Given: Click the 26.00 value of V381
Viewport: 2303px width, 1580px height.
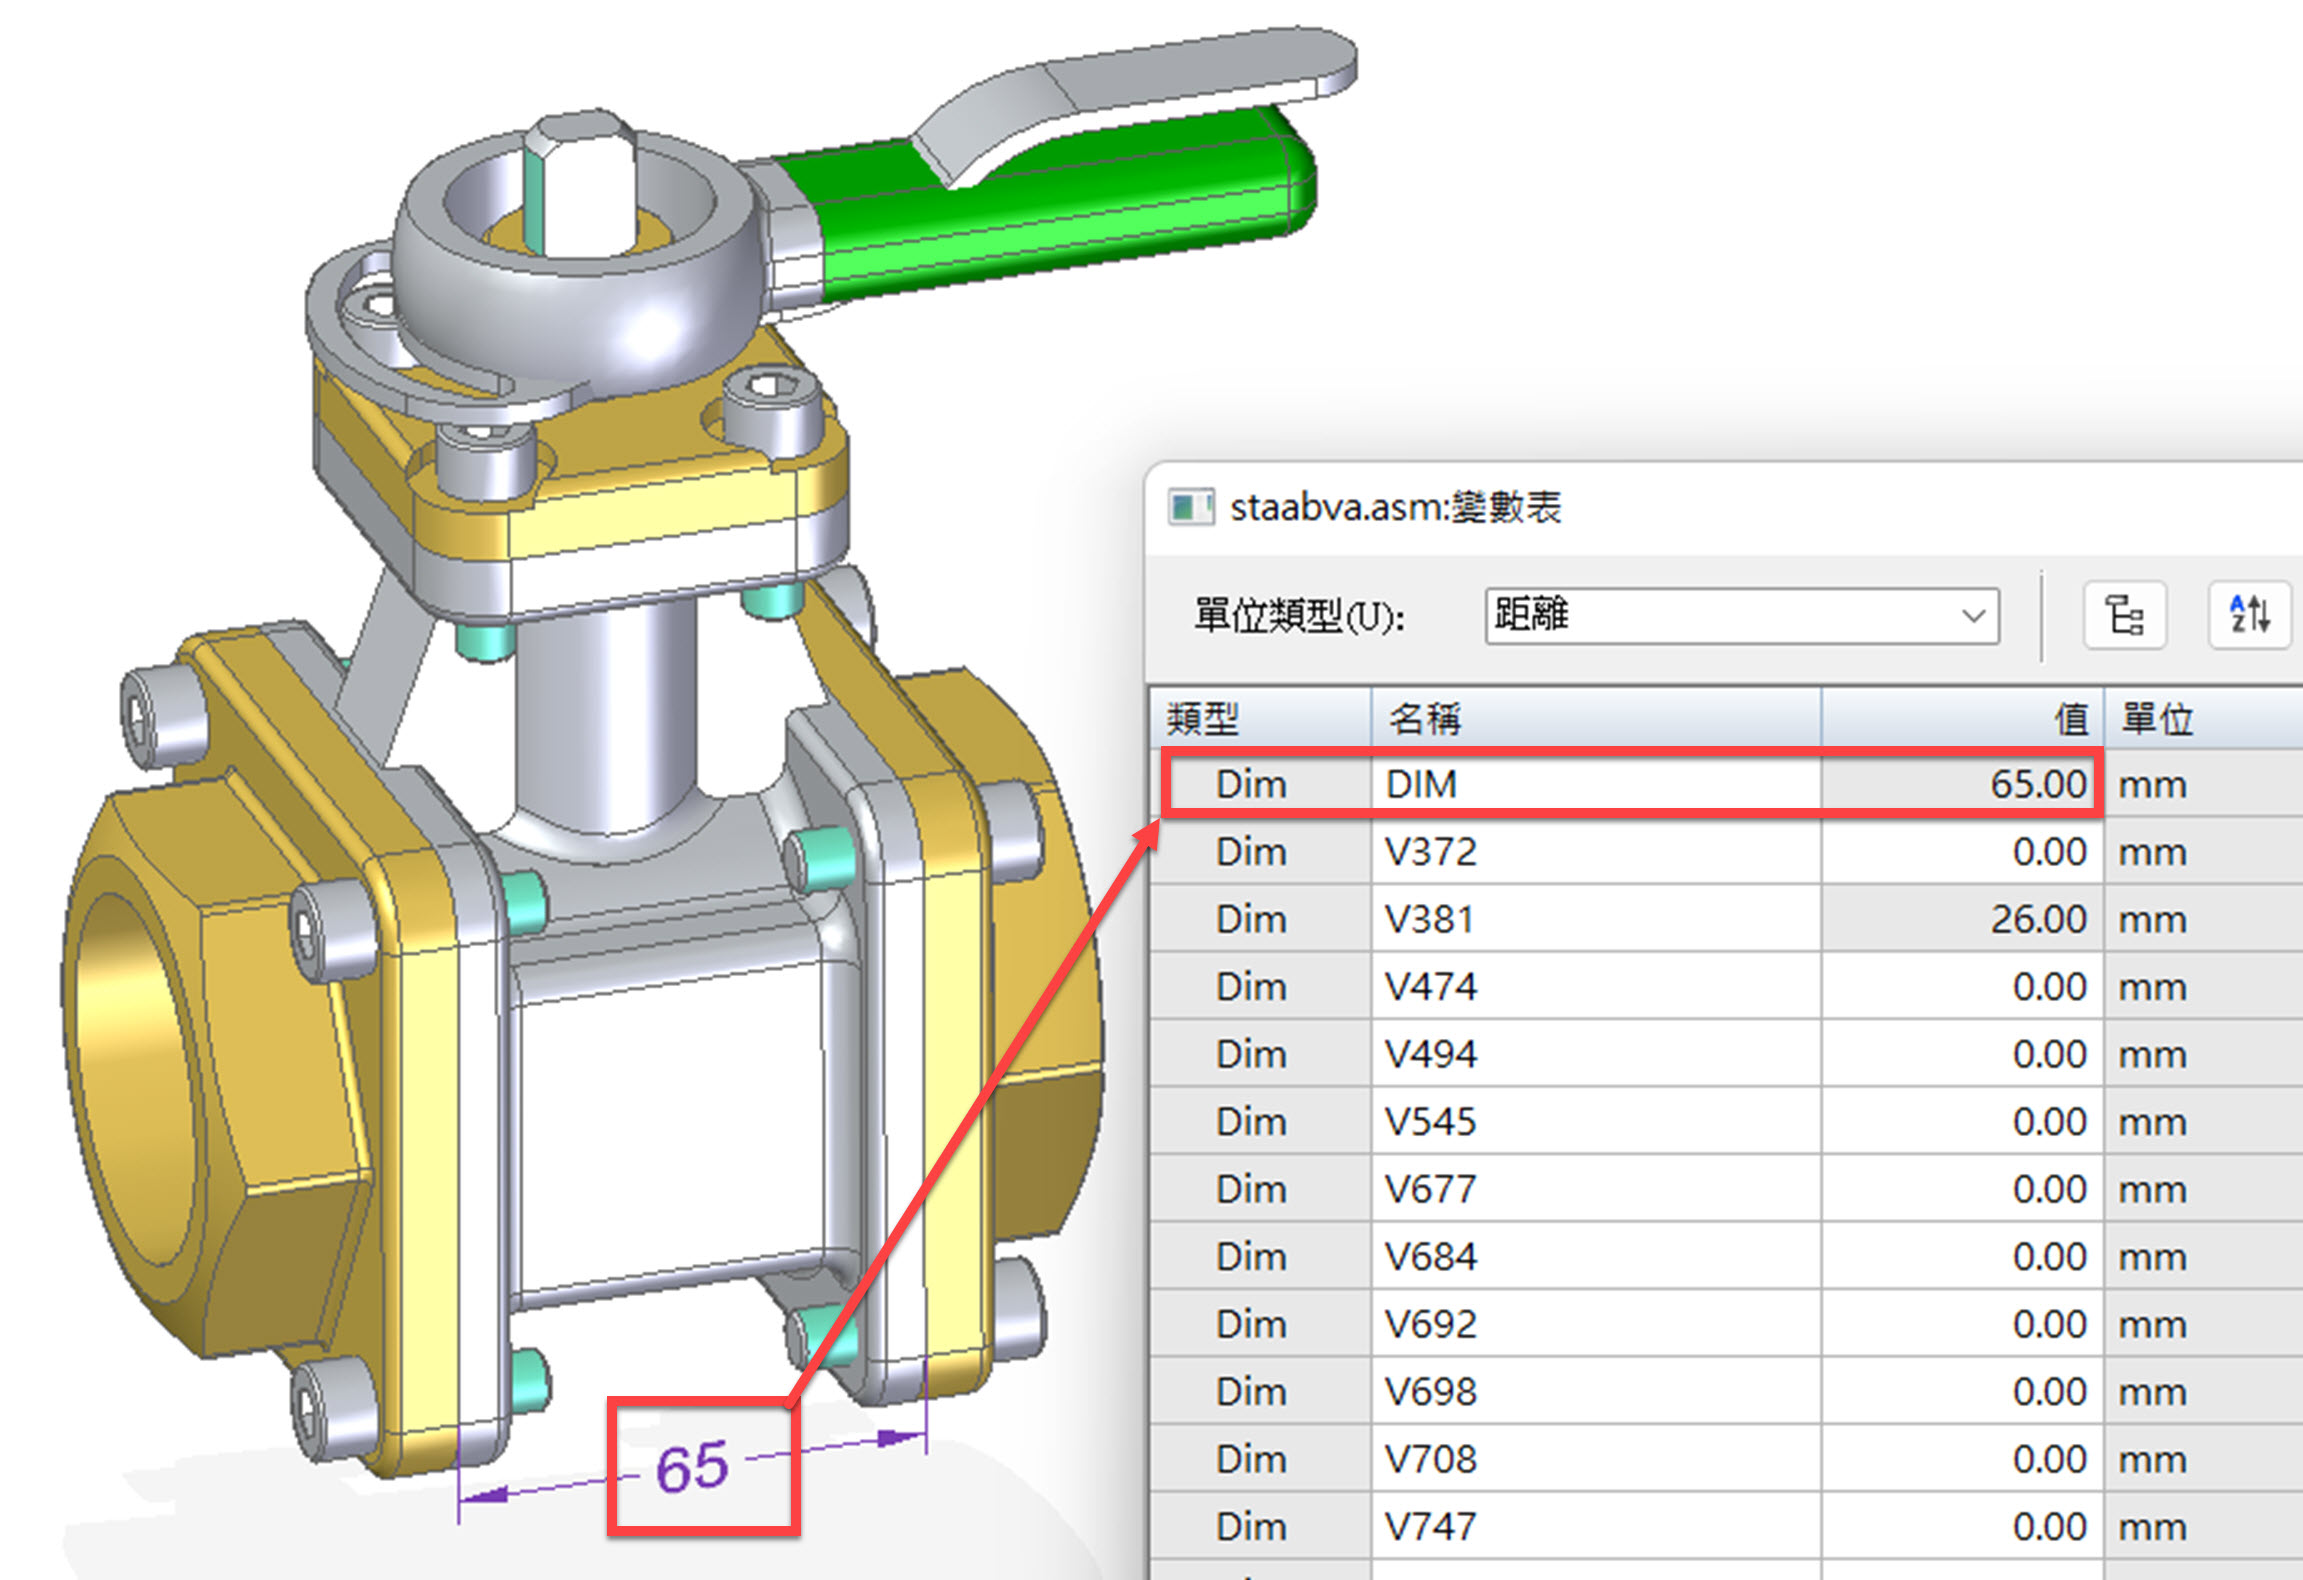Looking at the screenshot, I should (1962, 919).
